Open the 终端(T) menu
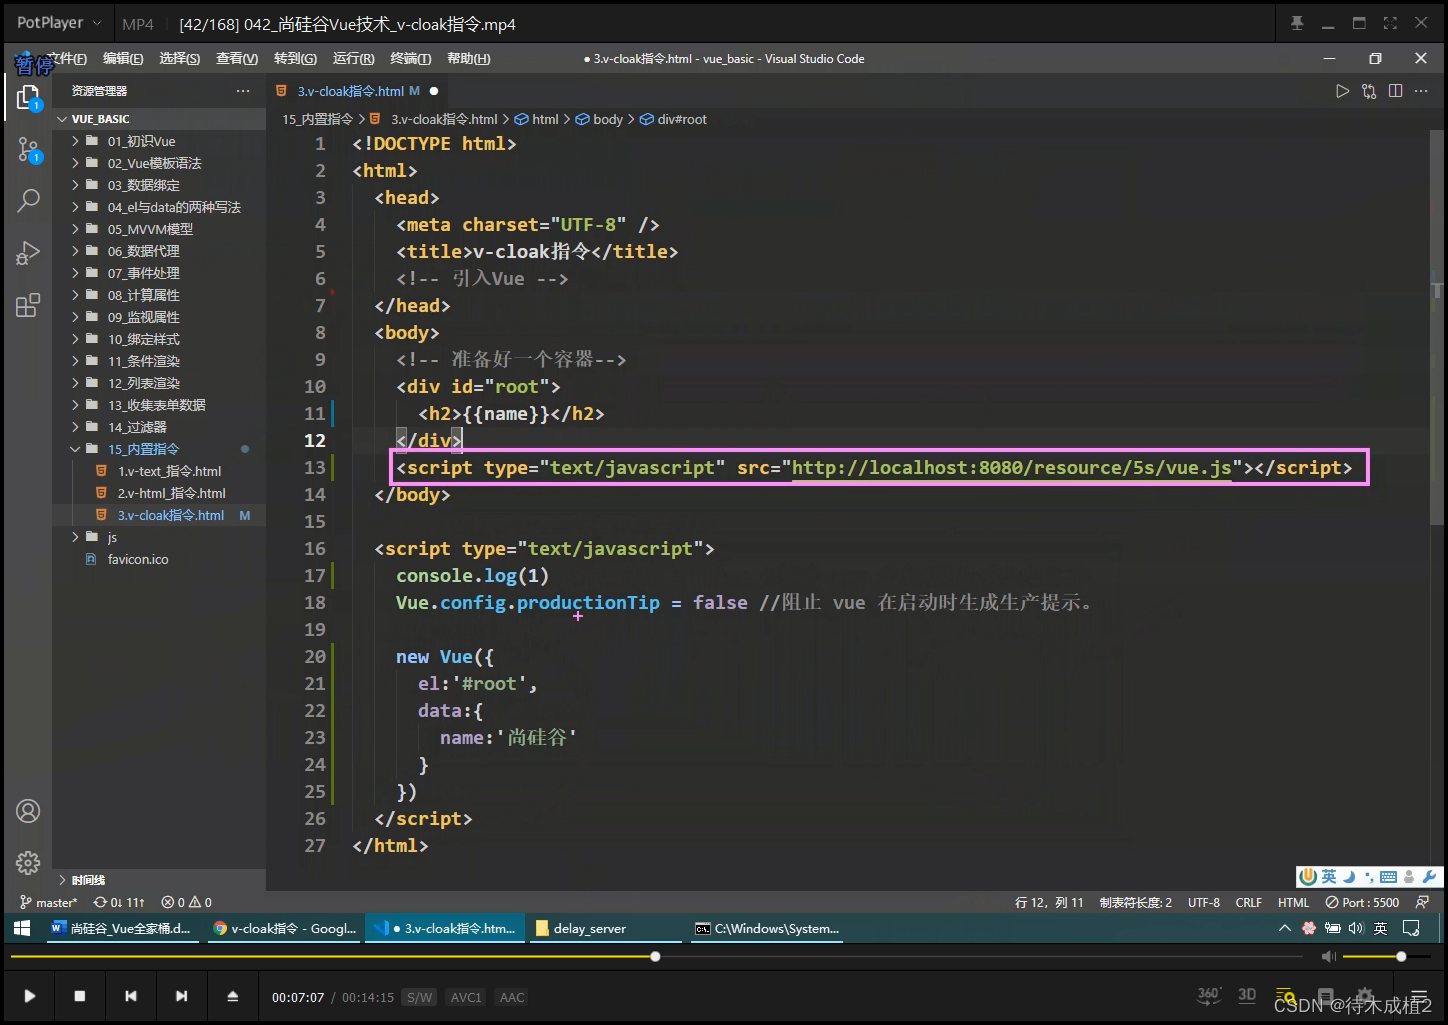Screen dimensions: 1448x1025 click(x=410, y=59)
